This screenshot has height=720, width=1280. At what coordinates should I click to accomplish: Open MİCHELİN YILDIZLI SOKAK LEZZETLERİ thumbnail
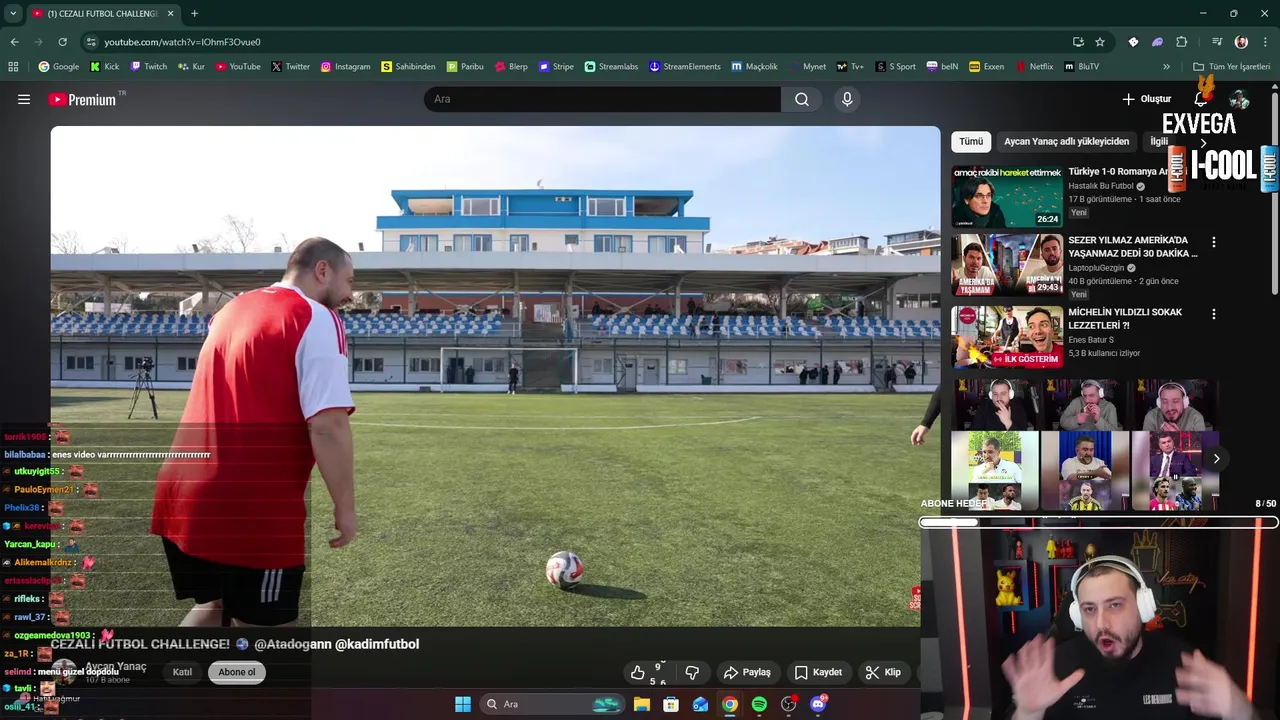[x=1007, y=337]
